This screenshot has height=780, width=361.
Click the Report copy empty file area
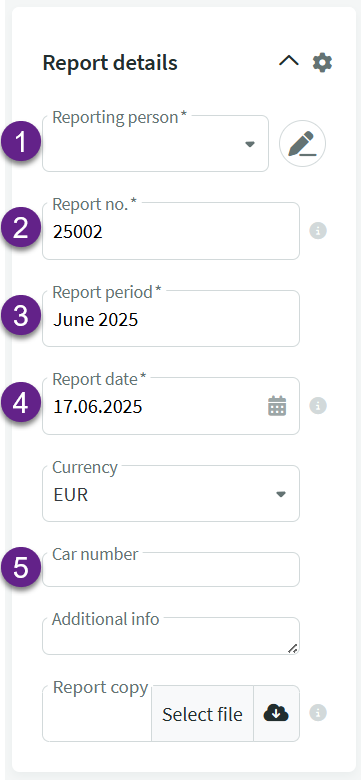[97, 719]
